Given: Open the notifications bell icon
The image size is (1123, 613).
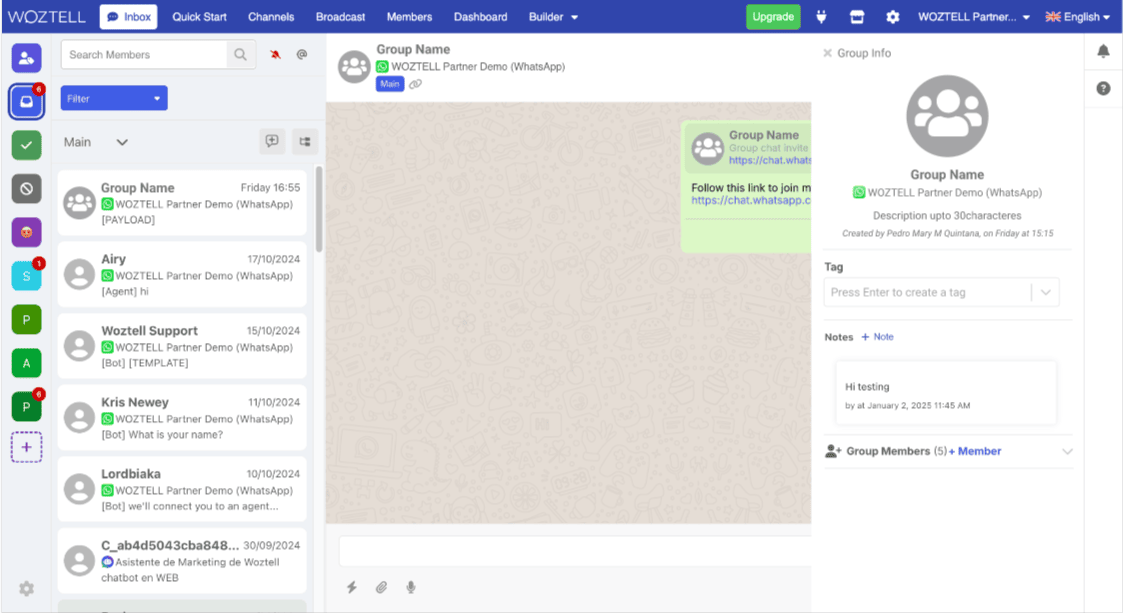Looking at the screenshot, I should point(1103,51).
